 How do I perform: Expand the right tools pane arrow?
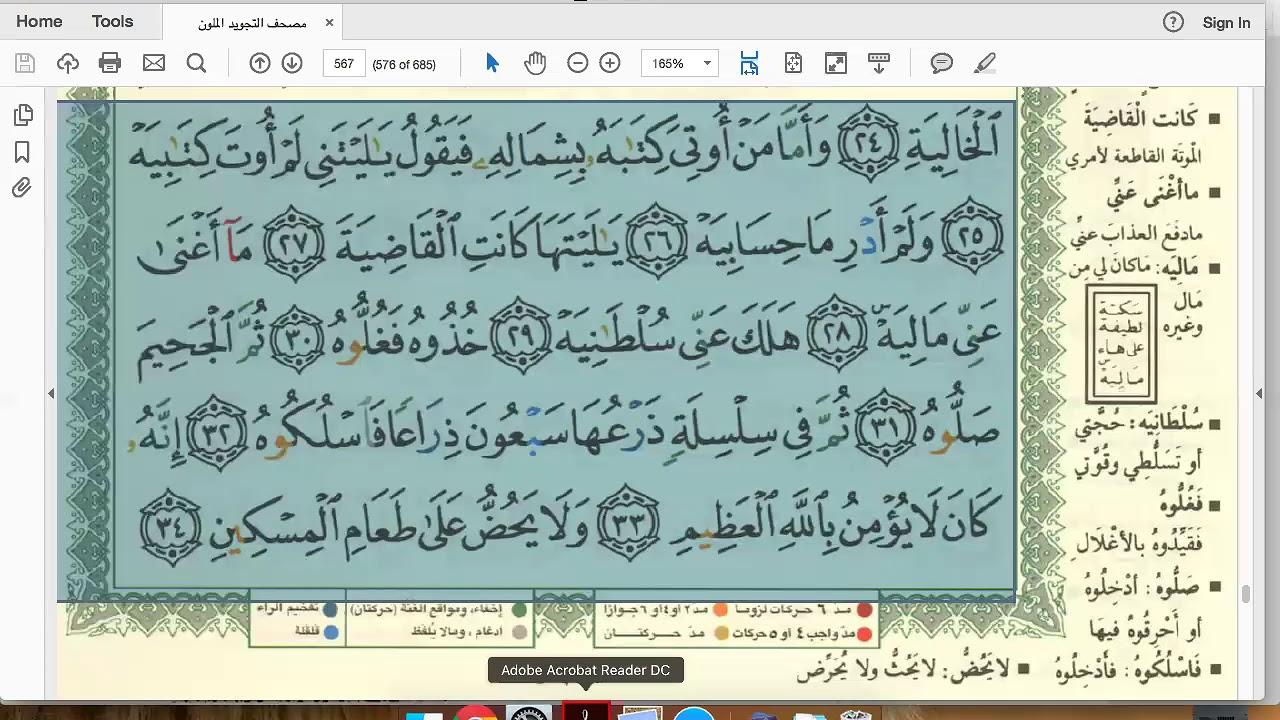click(1259, 394)
